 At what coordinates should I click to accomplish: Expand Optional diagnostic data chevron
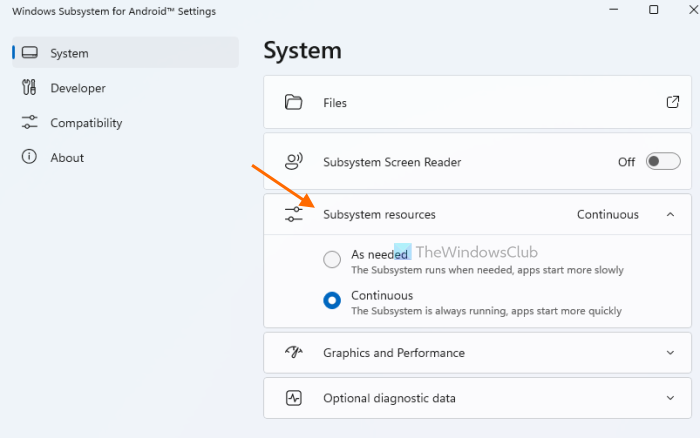[x=670, y=398]
